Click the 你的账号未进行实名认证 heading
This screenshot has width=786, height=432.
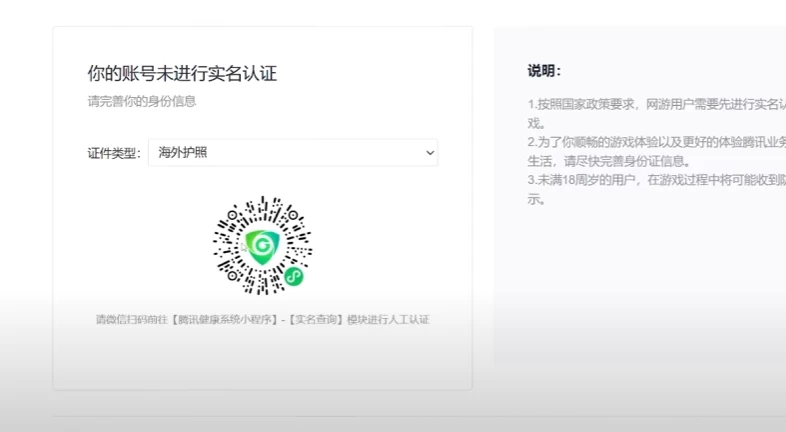point(182,73)
